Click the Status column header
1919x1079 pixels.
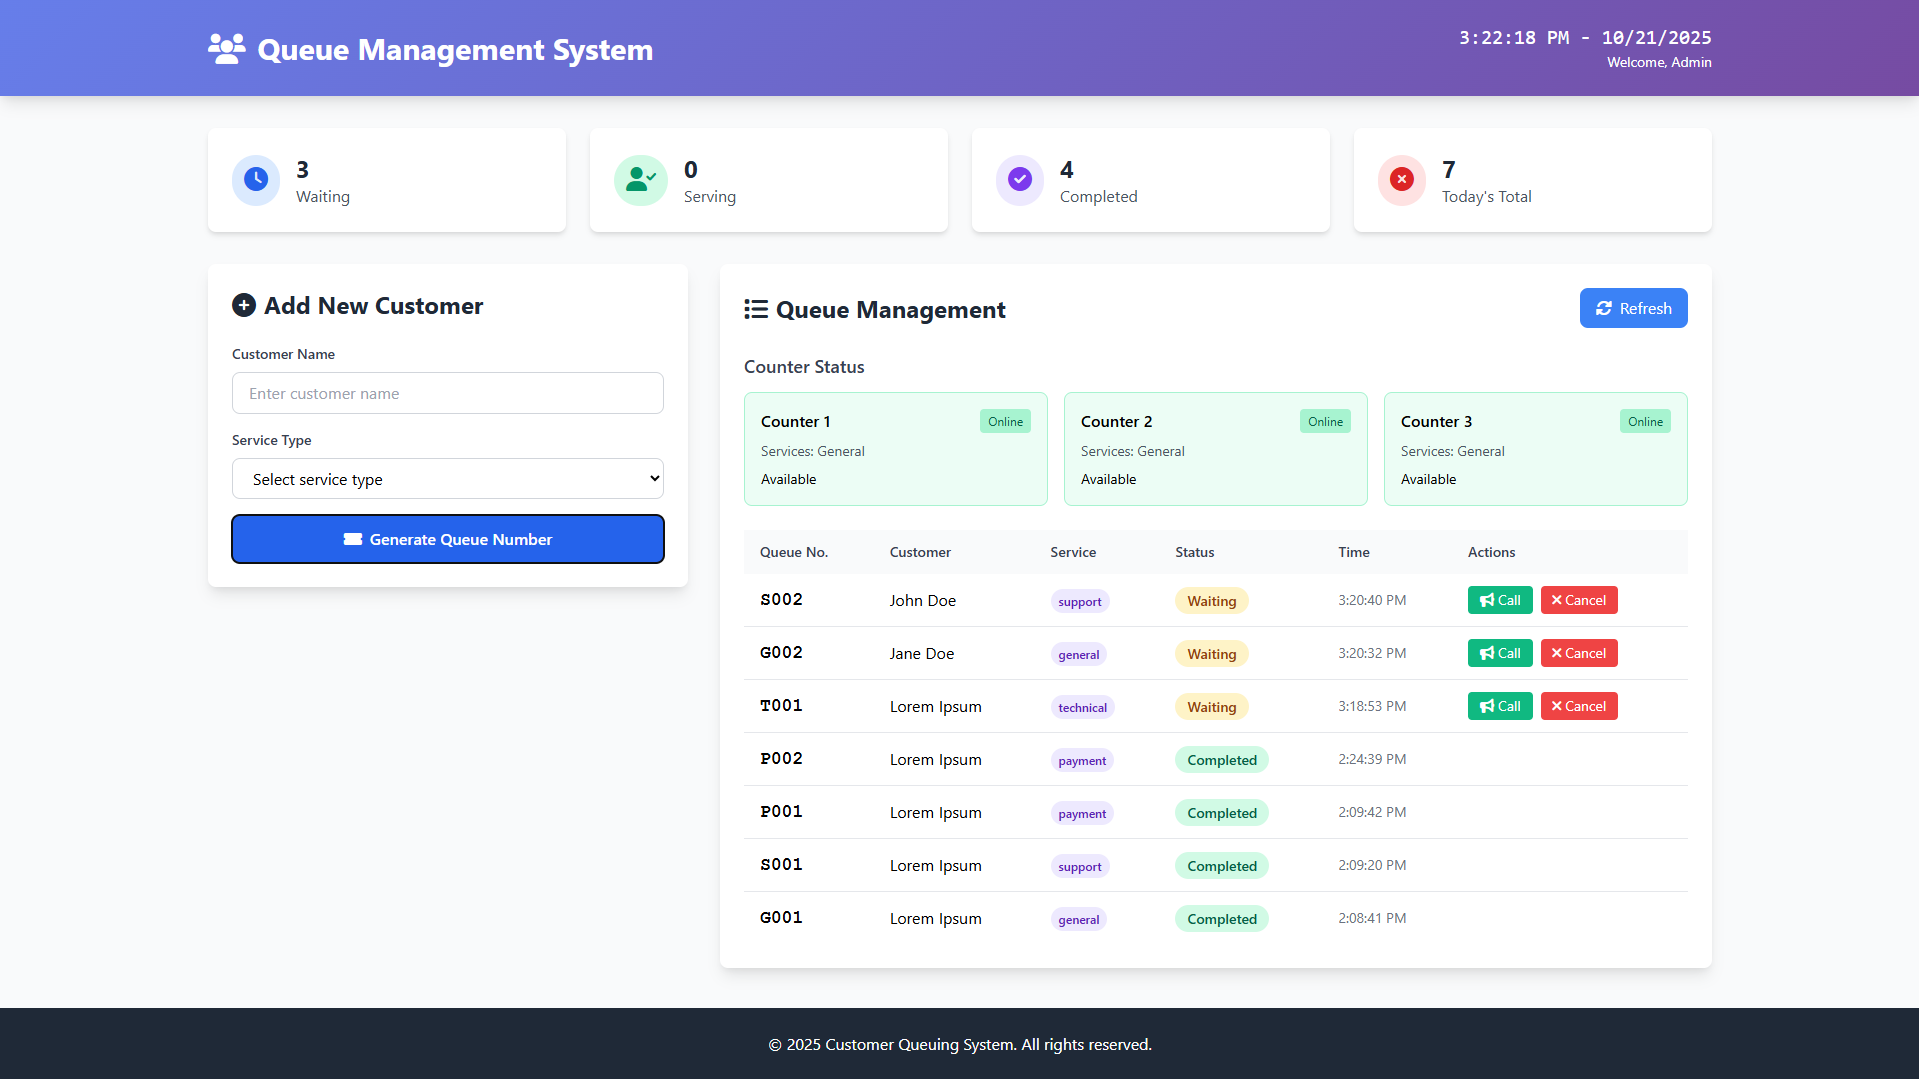(x=1194, y=552)
